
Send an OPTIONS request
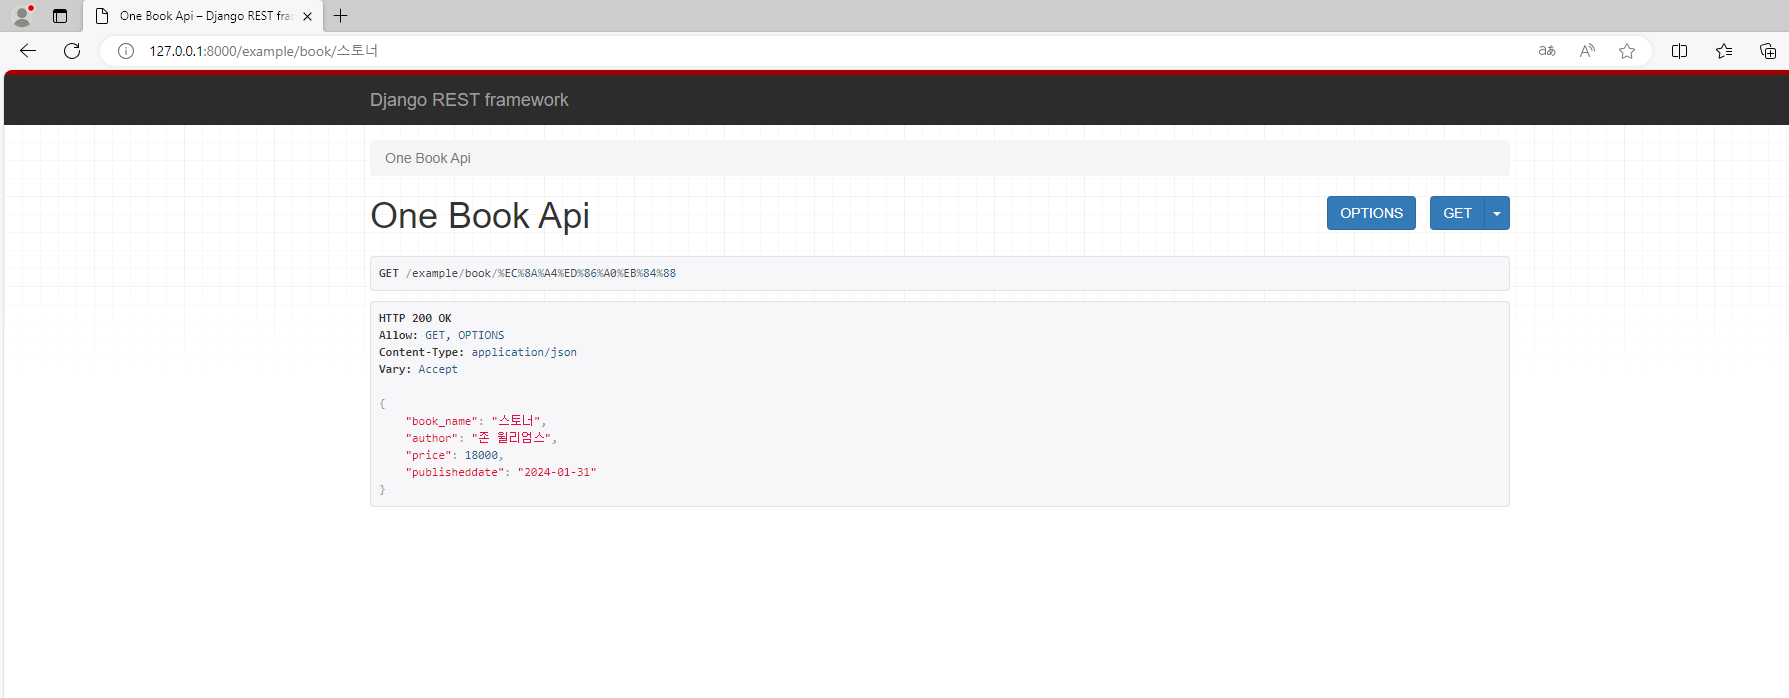[1371, 213]
